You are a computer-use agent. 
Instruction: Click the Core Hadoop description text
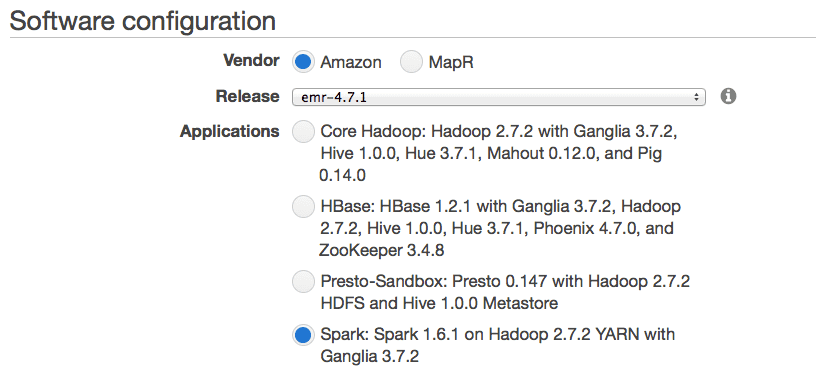(x=499, y=153)
